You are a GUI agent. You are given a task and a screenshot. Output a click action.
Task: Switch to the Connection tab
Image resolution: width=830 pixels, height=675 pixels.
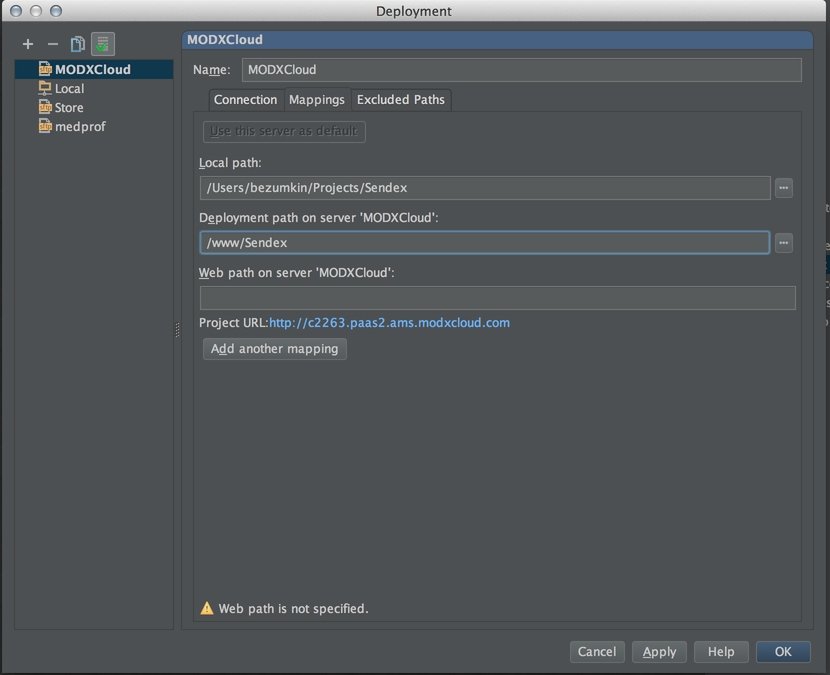point(245,99)
